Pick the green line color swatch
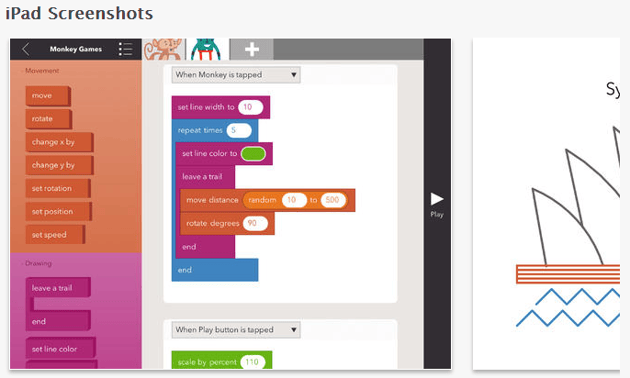This screenshot has height=378, width=630. [x=253, y=154]
